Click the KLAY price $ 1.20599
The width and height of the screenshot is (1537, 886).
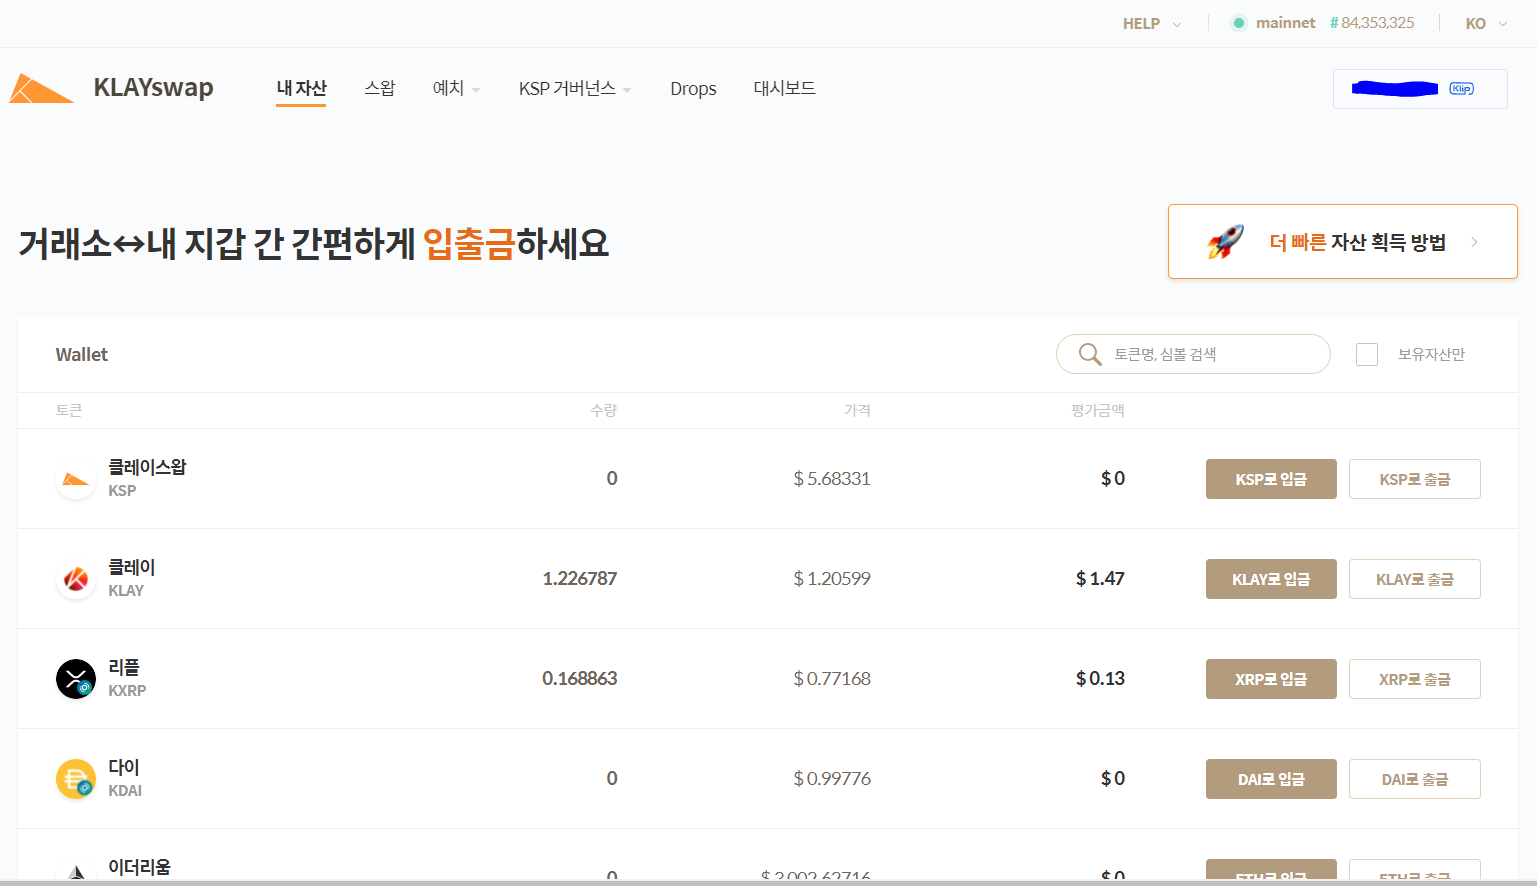(x=832, y=579)
